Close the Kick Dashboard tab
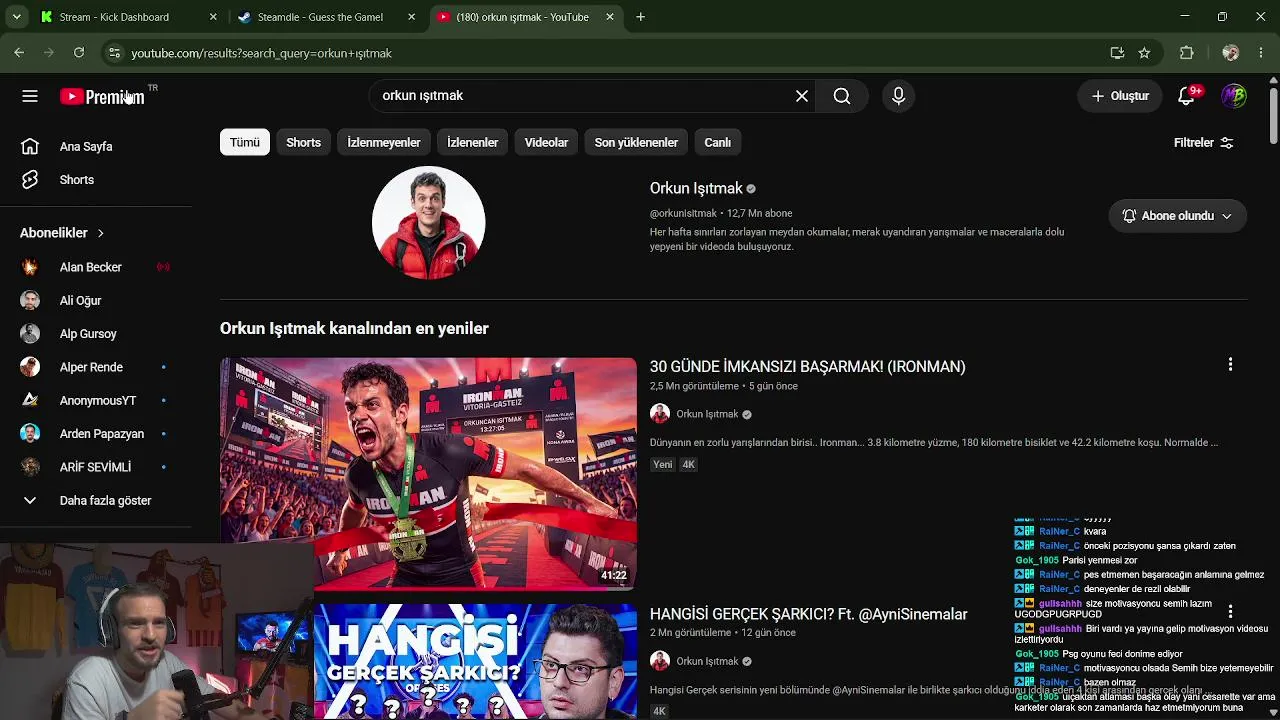 pyautogui.click(x=213, y=17)
